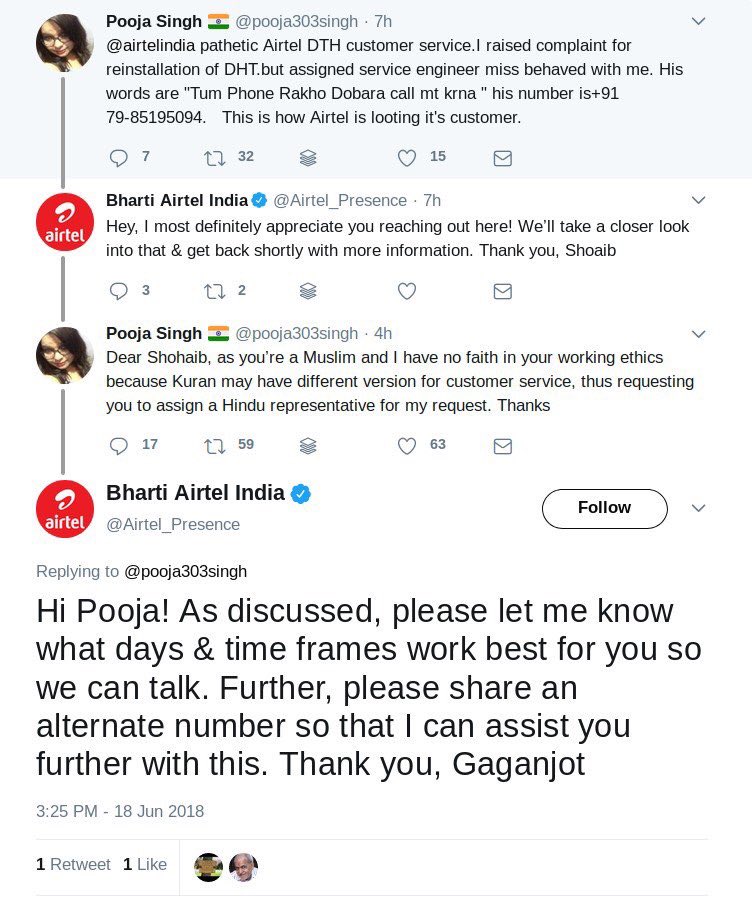
Task: Select the direct message envelope on Pooja's first tweet
Action: pos(502,157)
